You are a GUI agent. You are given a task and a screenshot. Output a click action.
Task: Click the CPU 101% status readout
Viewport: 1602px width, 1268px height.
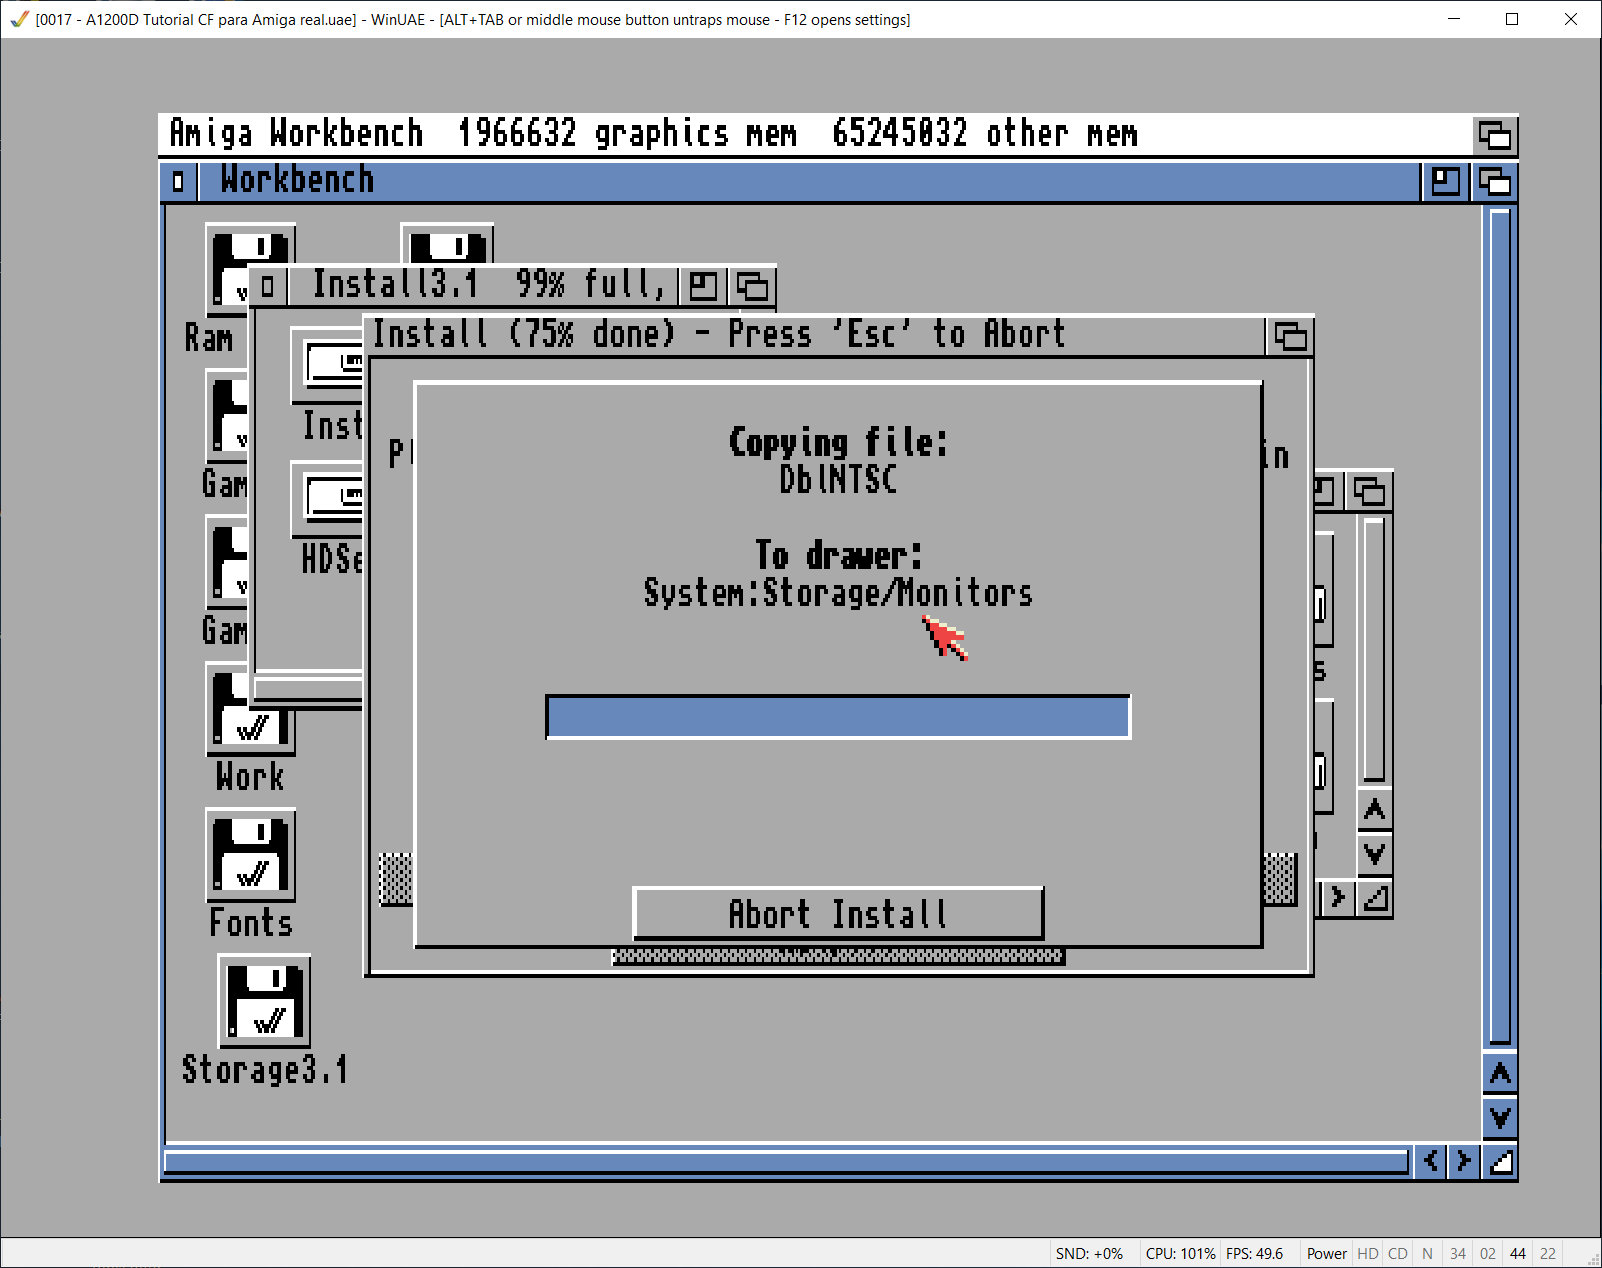click(x=1180, y=1254)
